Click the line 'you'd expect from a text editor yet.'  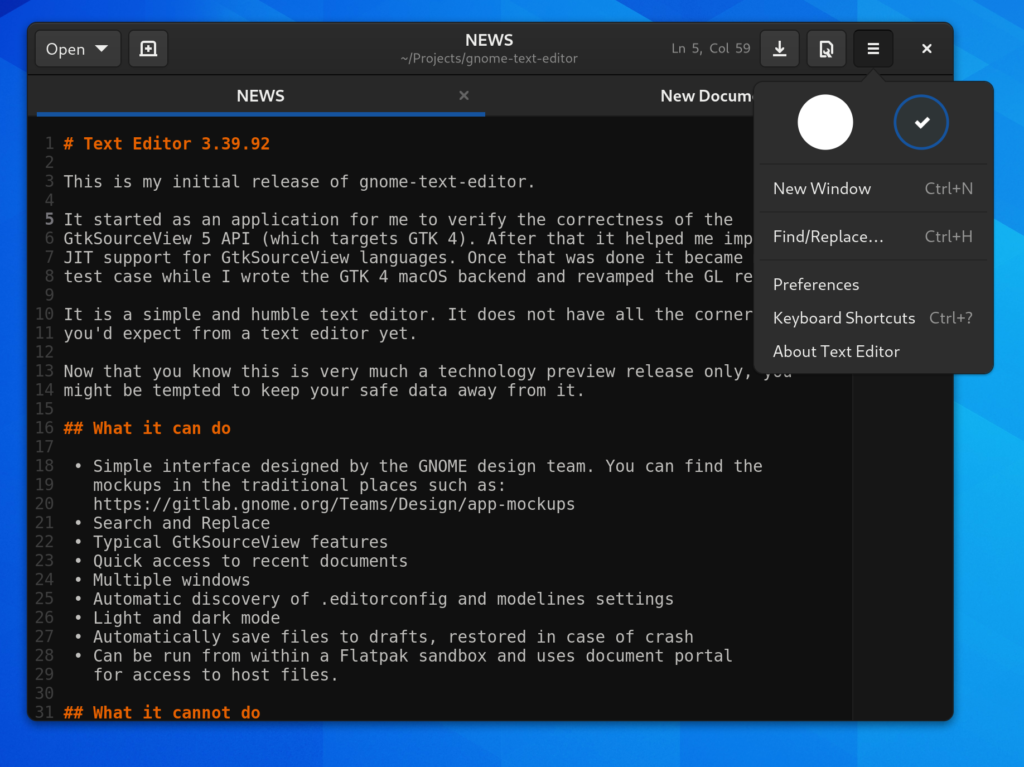point(240,333)
